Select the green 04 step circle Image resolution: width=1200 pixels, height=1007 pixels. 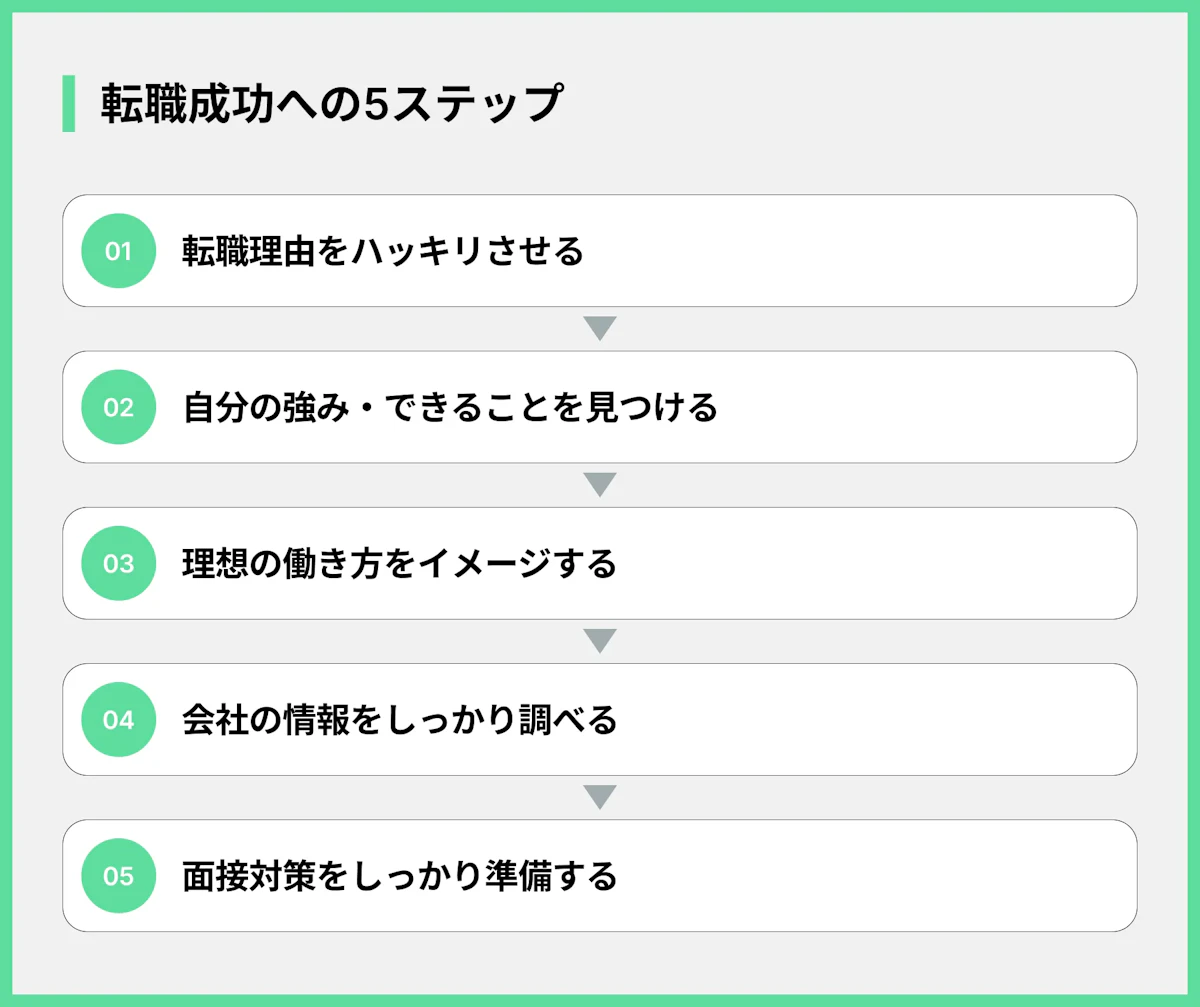tap(118, 720)
